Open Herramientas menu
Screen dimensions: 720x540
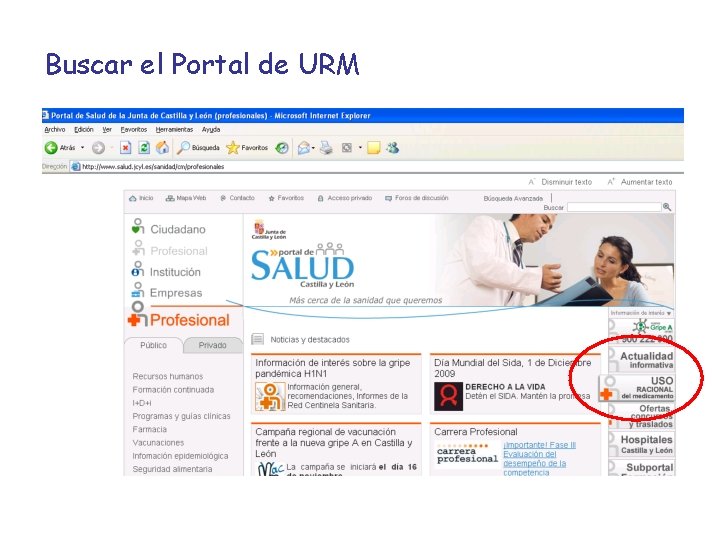[x=174, y=129]
